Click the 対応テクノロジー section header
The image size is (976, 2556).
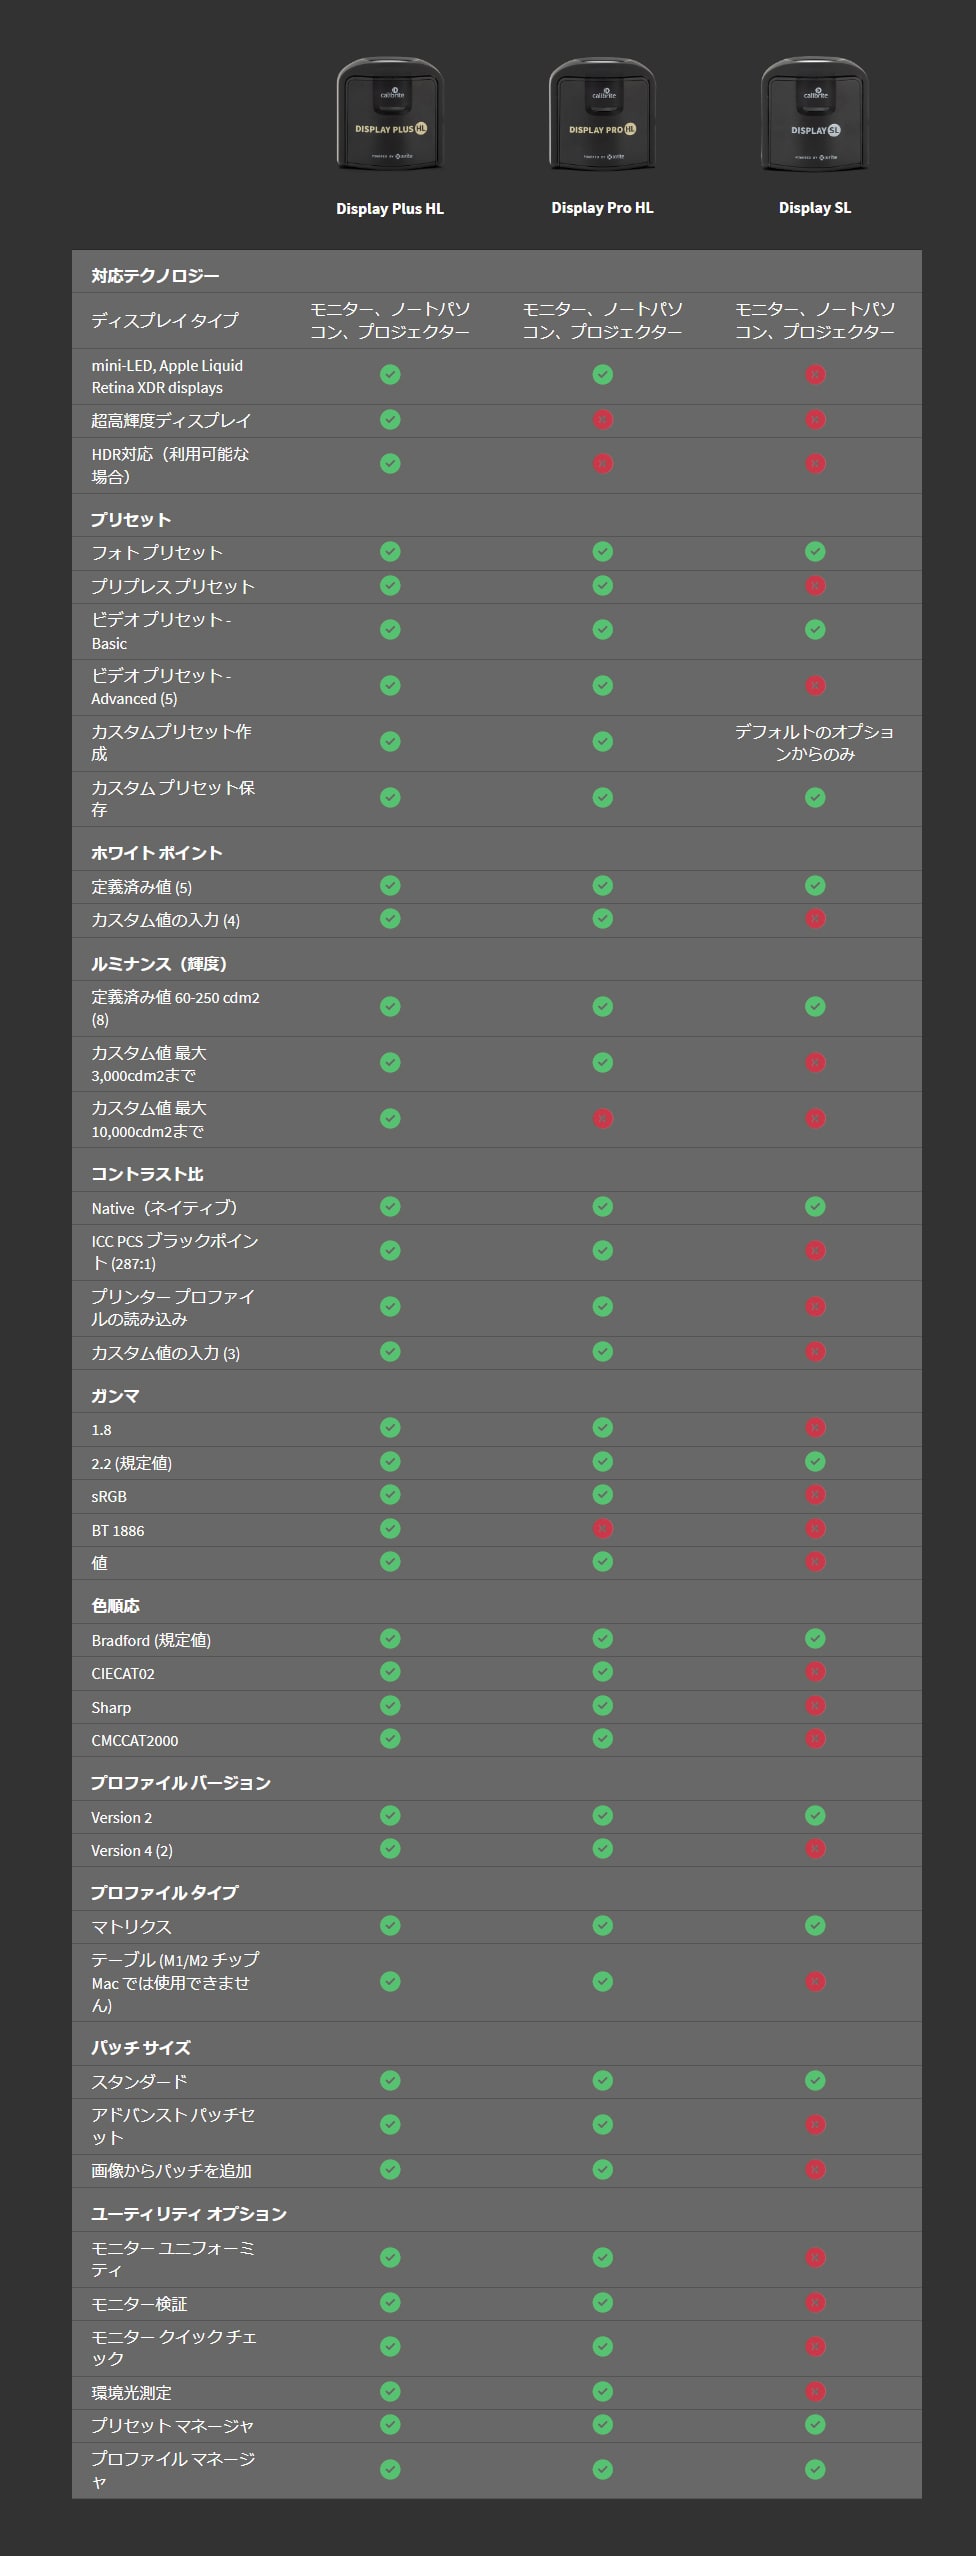(155, 275)
